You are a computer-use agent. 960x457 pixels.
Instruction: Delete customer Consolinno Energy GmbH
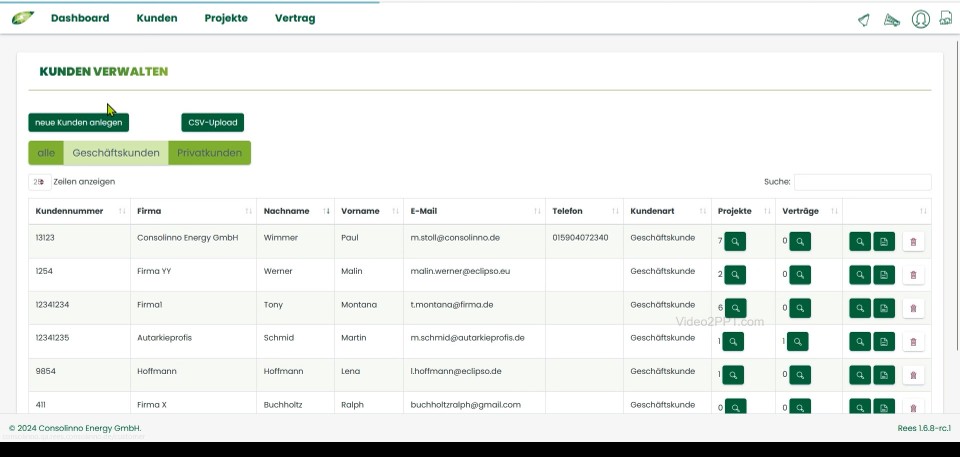coord(912,241)
